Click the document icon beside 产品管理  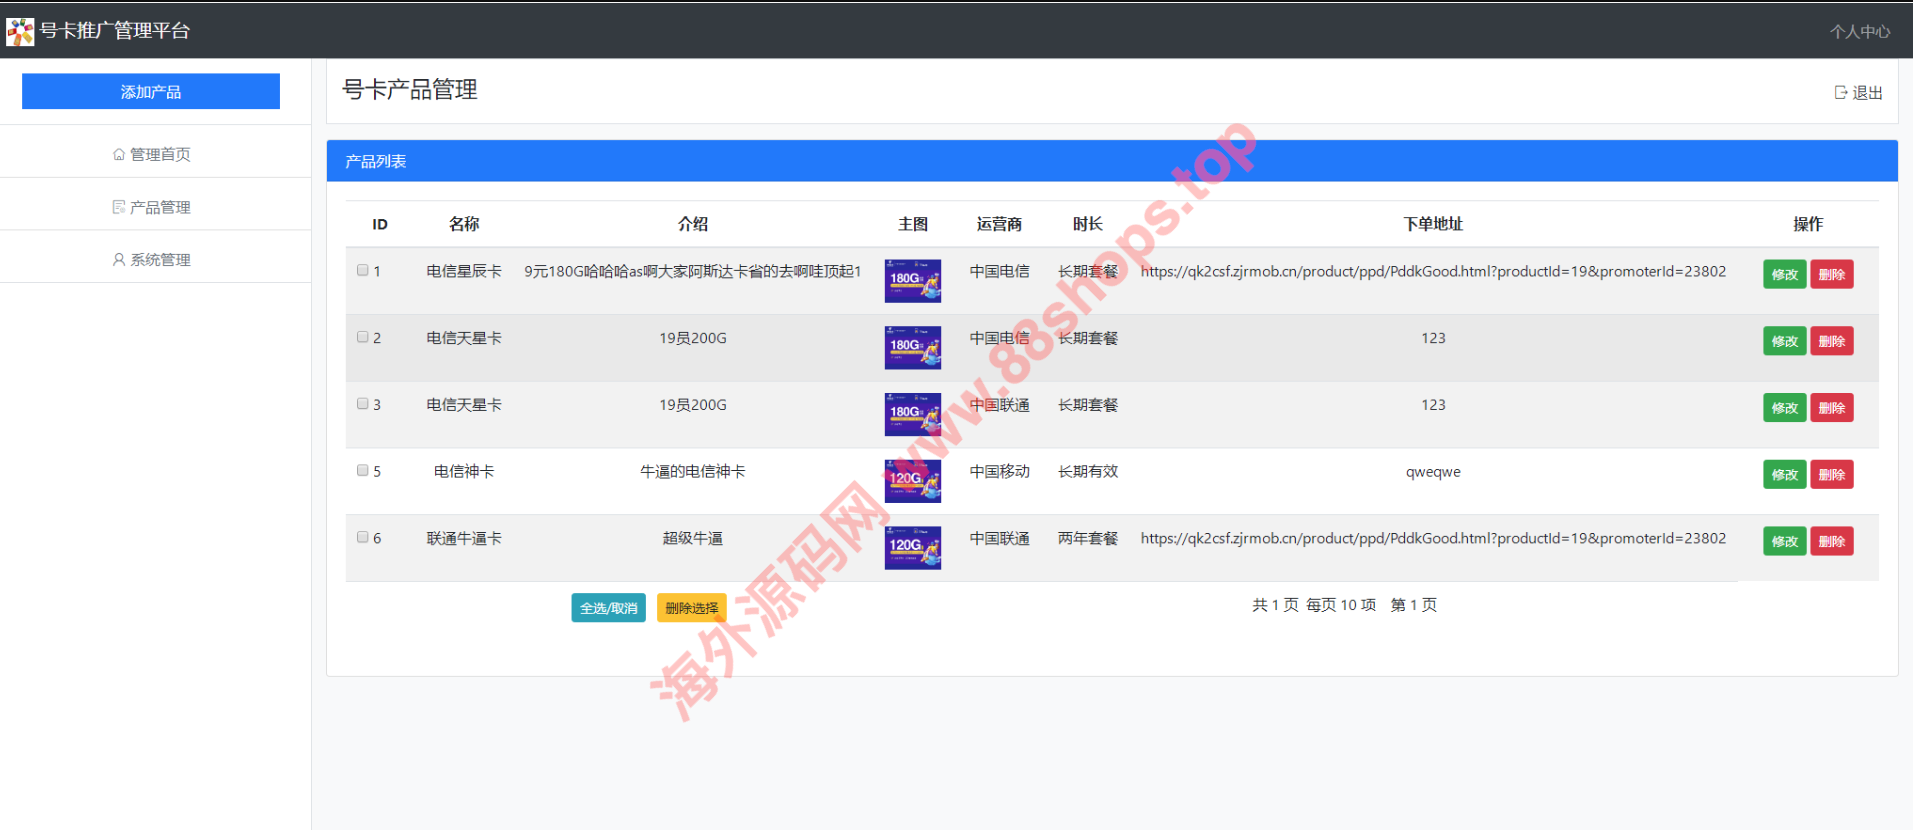pos(119,207)
